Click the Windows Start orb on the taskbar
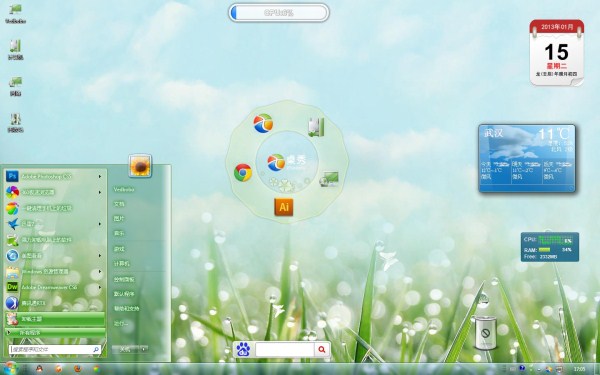600x375 pixels. tap(10, 368)
